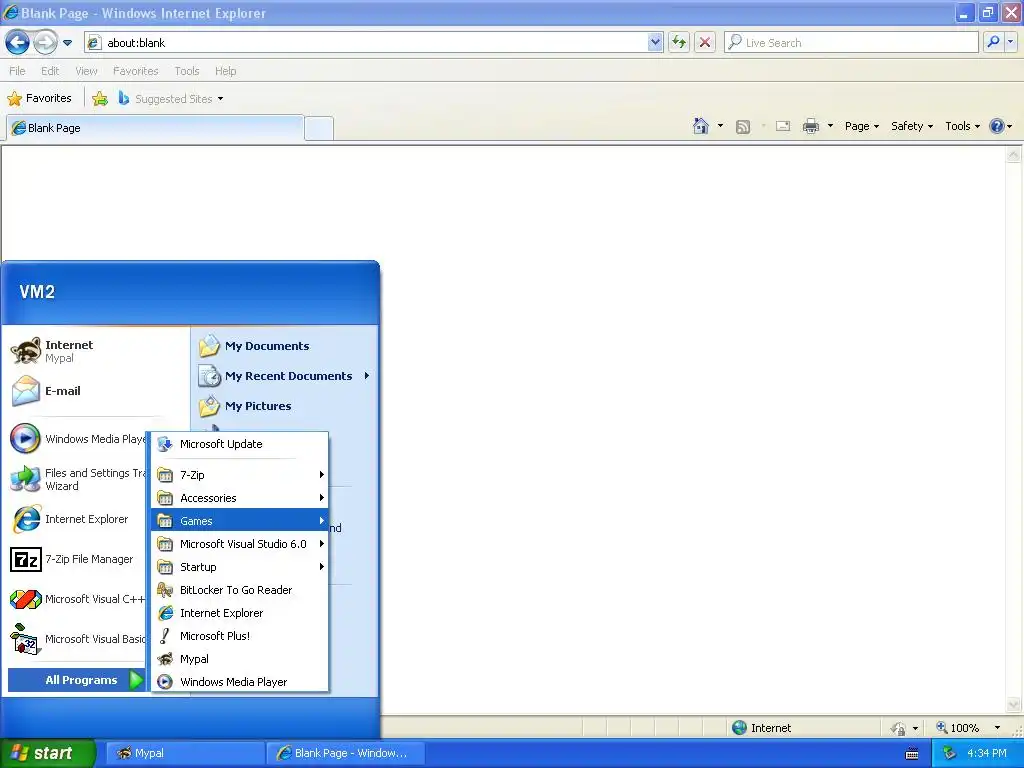Click the IE Back navigation button

click(18, 42)
